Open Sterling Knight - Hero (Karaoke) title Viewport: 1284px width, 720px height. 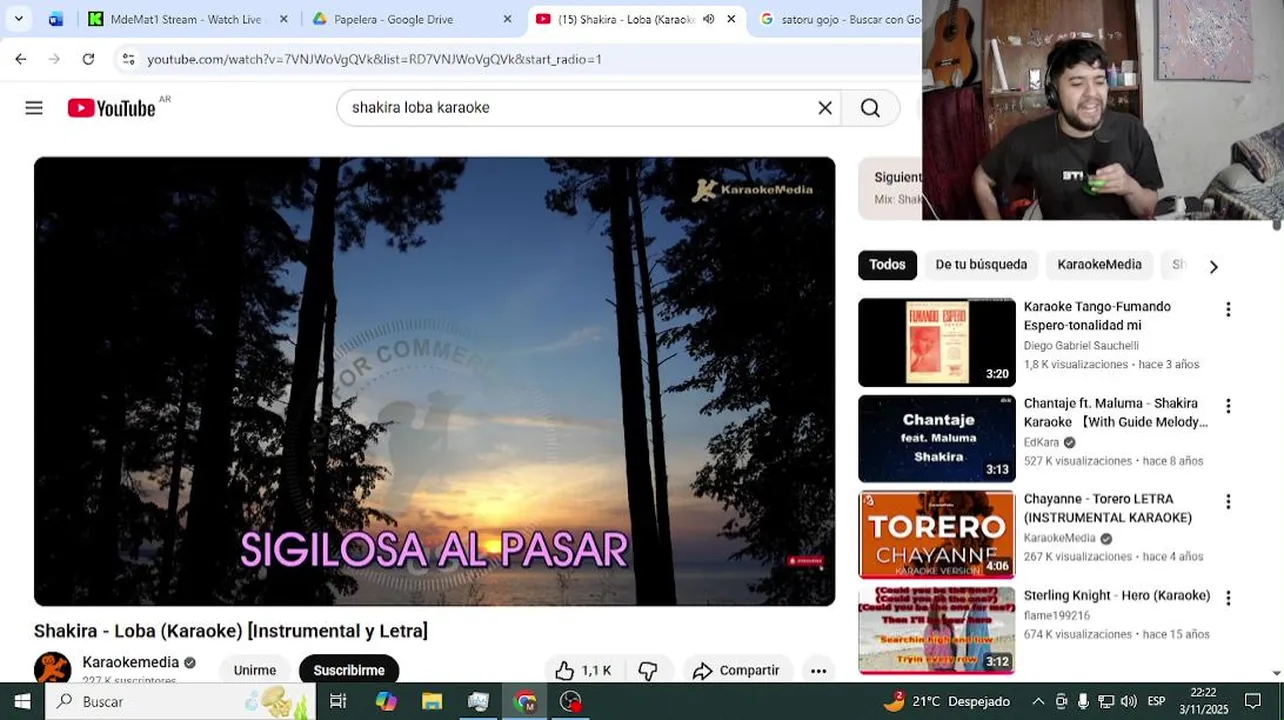pos(1117,596)
